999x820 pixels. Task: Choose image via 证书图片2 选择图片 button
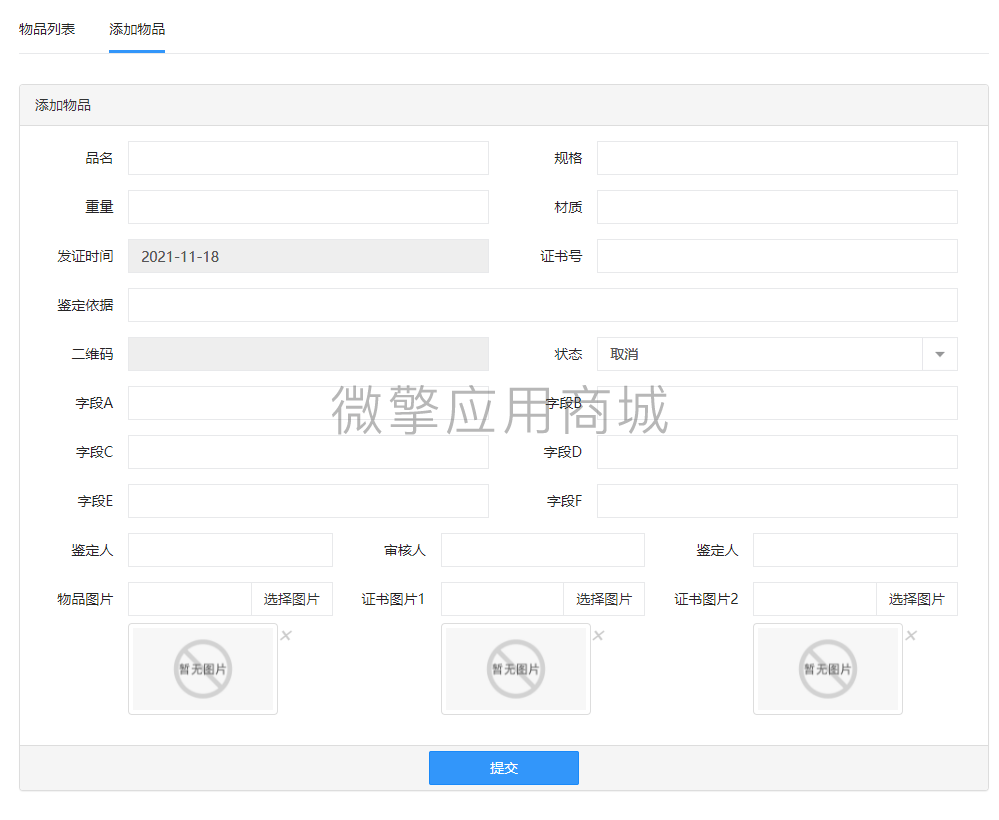(917, 600)
